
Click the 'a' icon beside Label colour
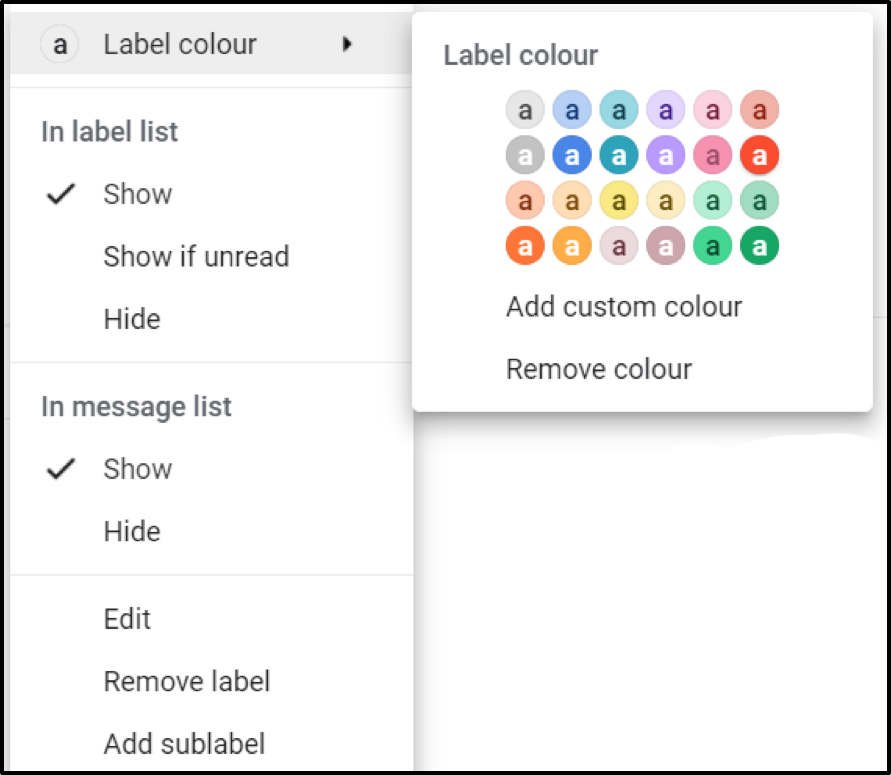point(60,44)
